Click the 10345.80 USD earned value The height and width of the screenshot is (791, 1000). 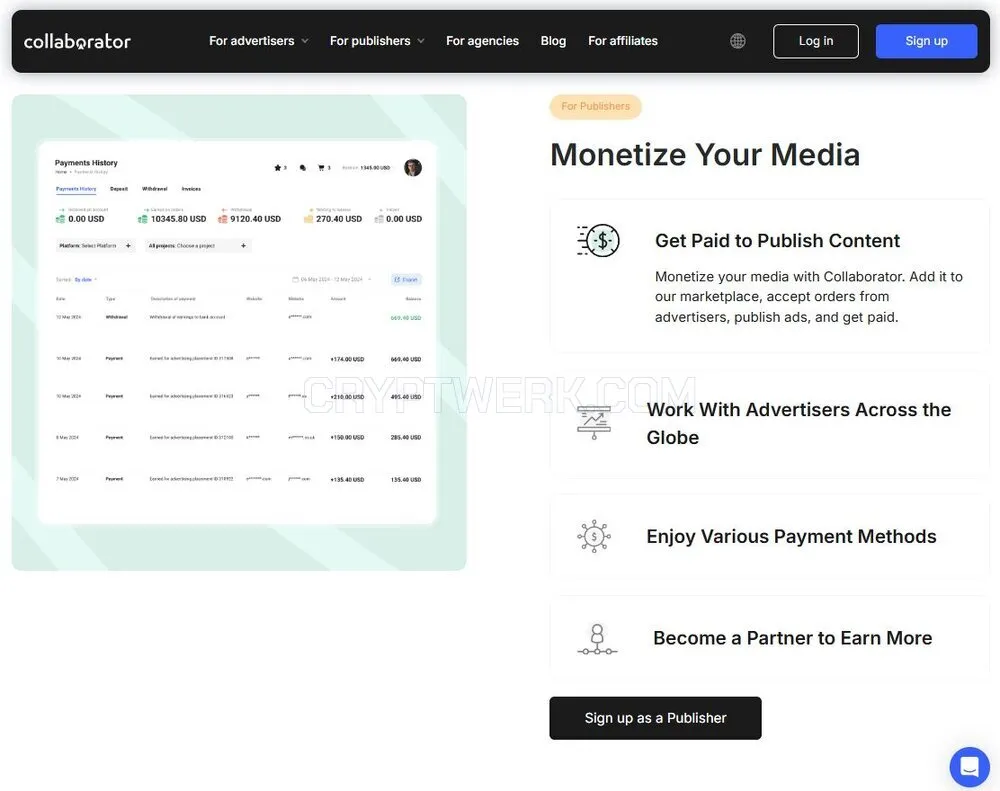(x=179, y=219)
